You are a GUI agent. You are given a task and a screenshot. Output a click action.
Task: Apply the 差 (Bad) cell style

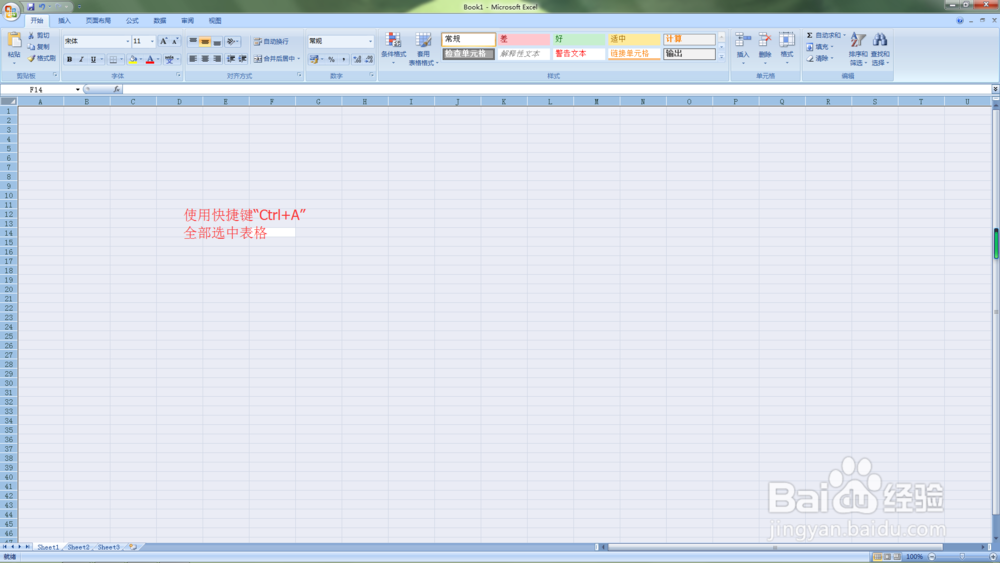point(523,39)
